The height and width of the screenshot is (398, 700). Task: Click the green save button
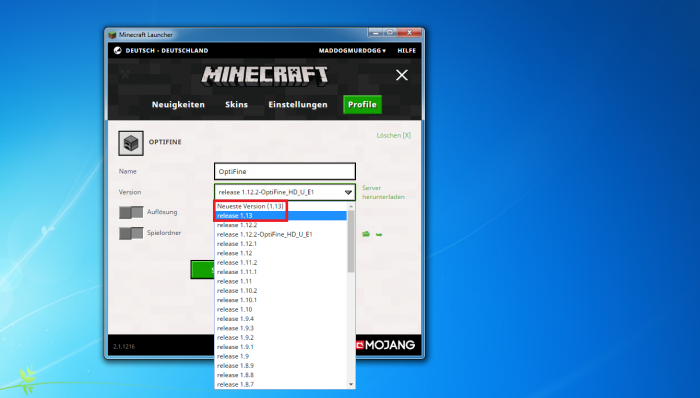[x=203, y=269]
